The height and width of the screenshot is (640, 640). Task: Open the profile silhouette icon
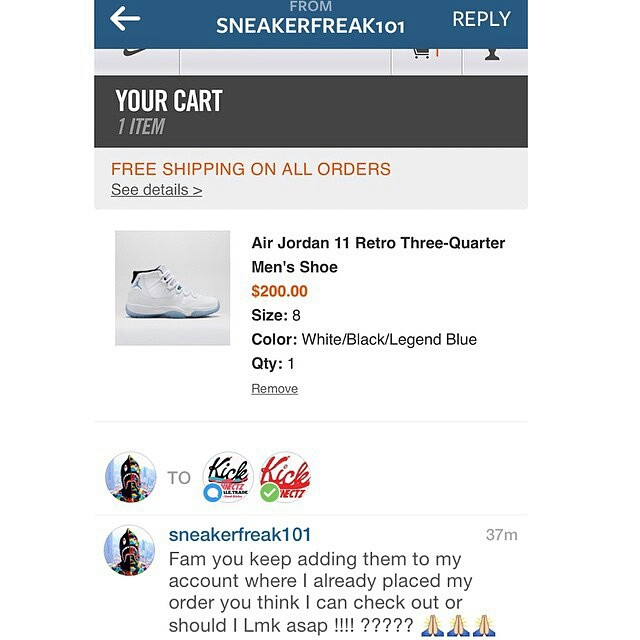pos(492,55)
